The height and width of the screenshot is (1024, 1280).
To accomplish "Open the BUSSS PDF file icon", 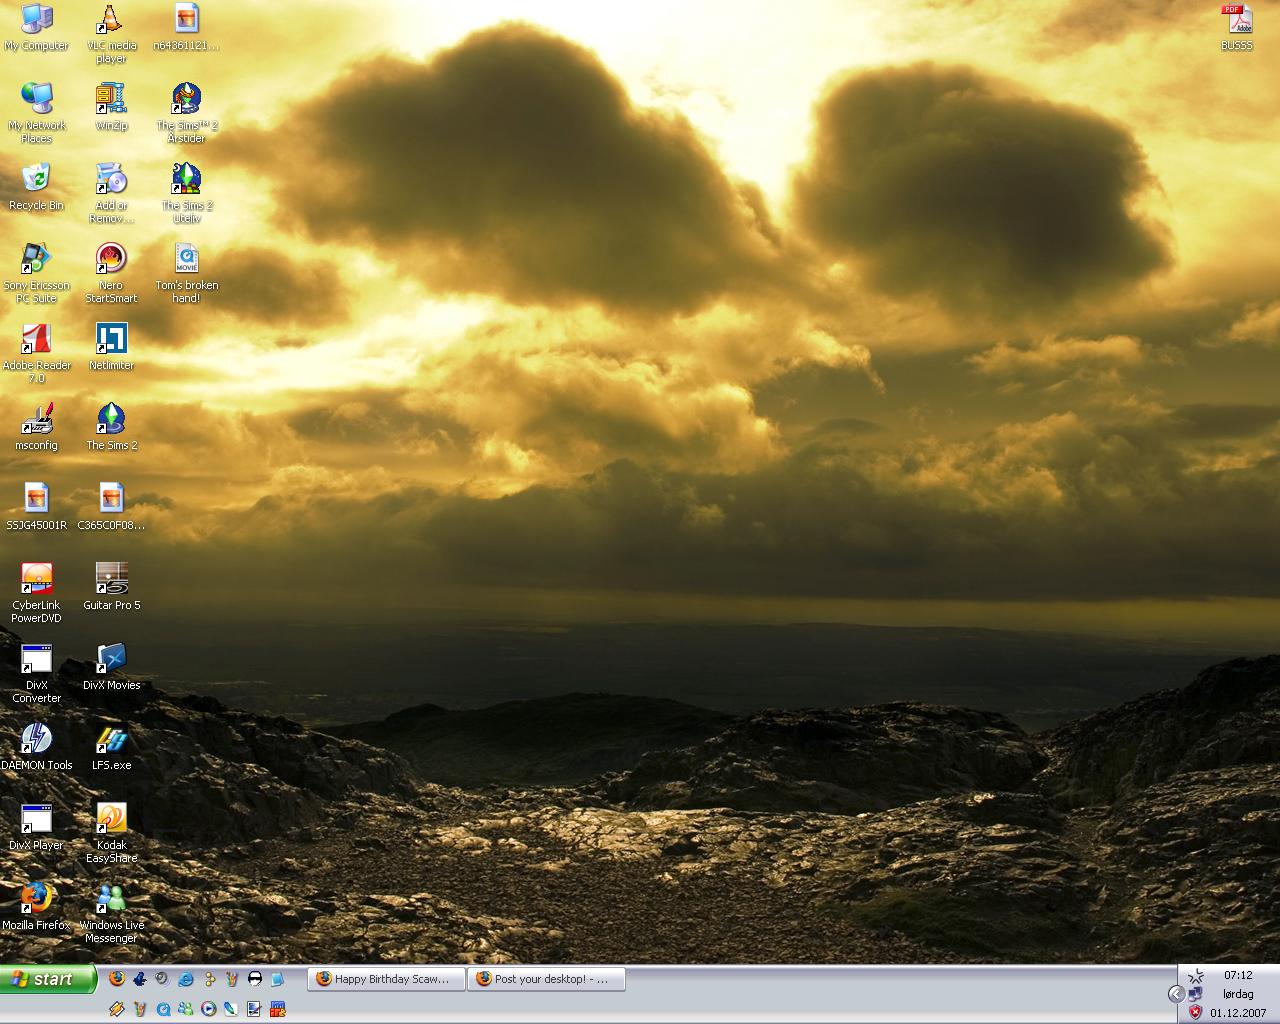I will [1237, 27].
